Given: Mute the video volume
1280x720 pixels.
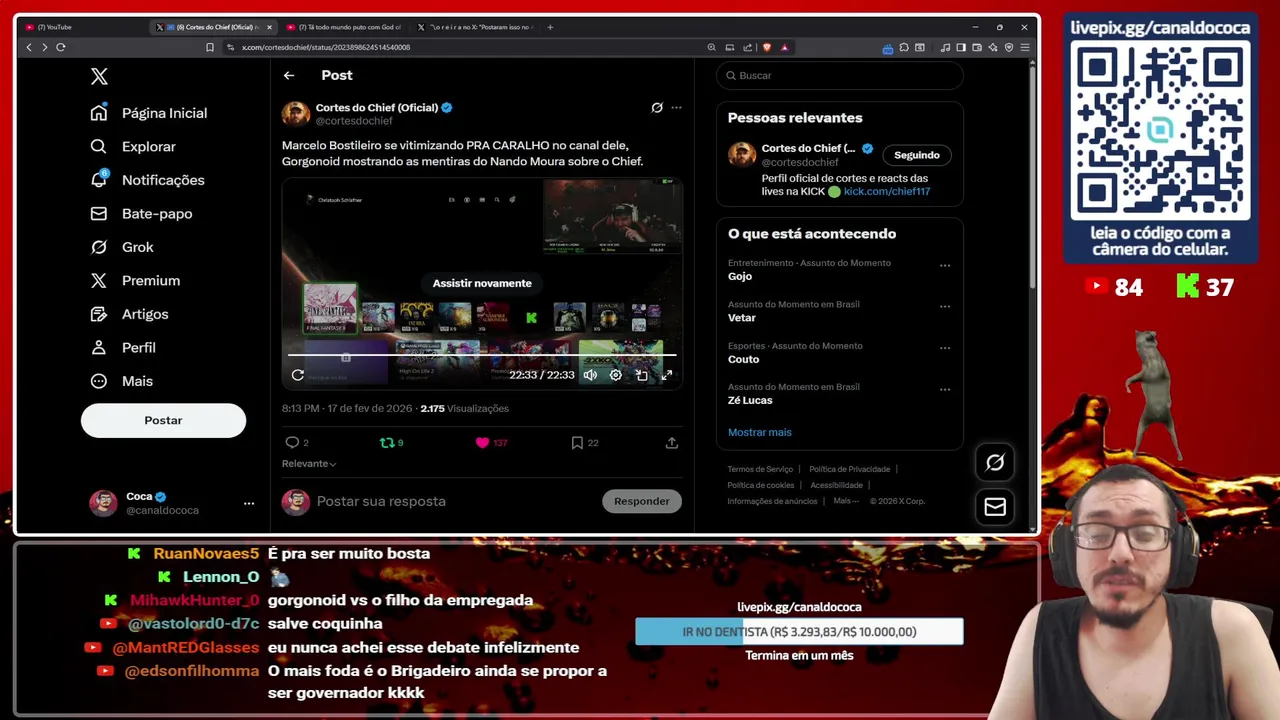Looking at the screenshot, I should tap(590, 375).
